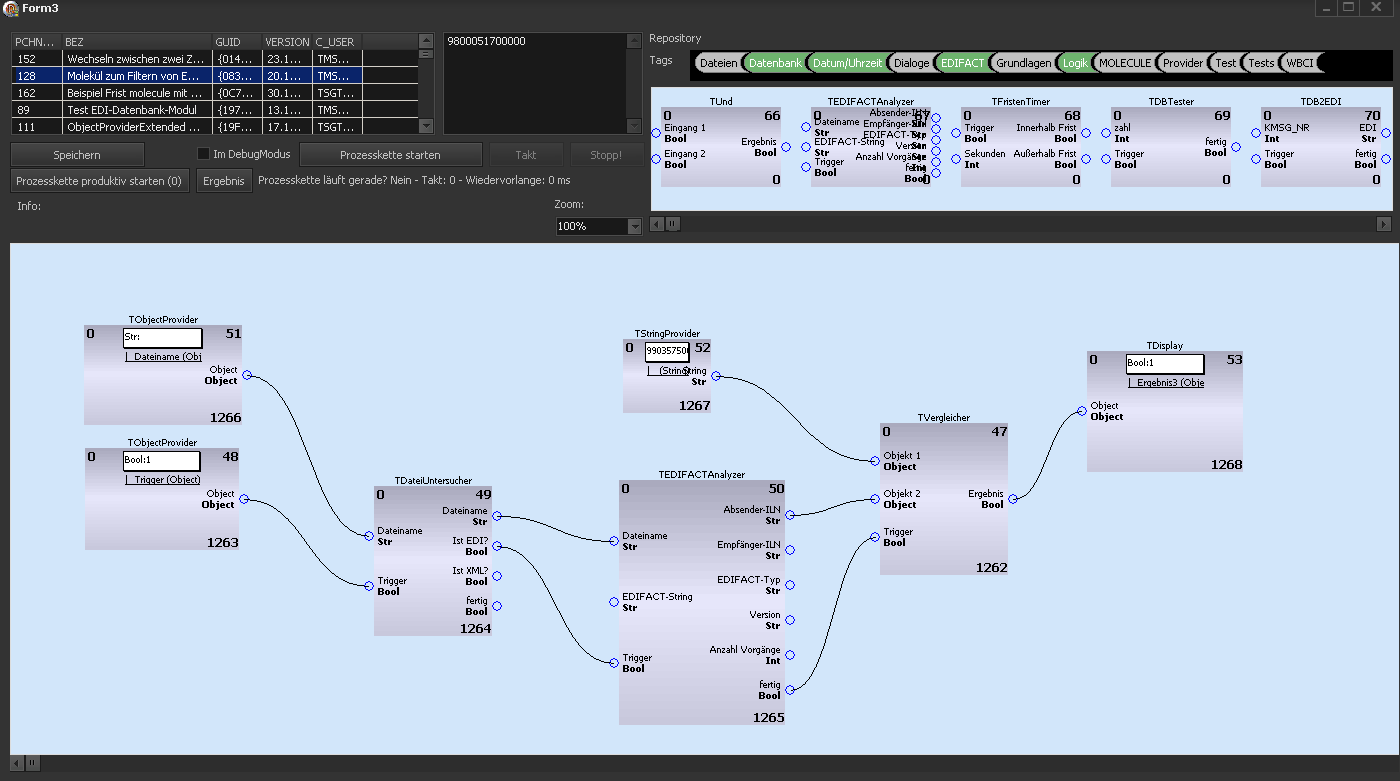Click the Absender-ILN output port on node 1265
Viewport: 1400px width, 781px height.
(790, 515)
